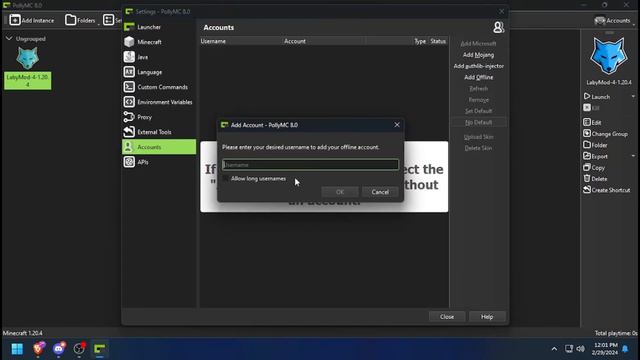The width and height of the screenshot is (640, 360).
Task: Open the Custom Commands settings page
Action: coord(159,87)
